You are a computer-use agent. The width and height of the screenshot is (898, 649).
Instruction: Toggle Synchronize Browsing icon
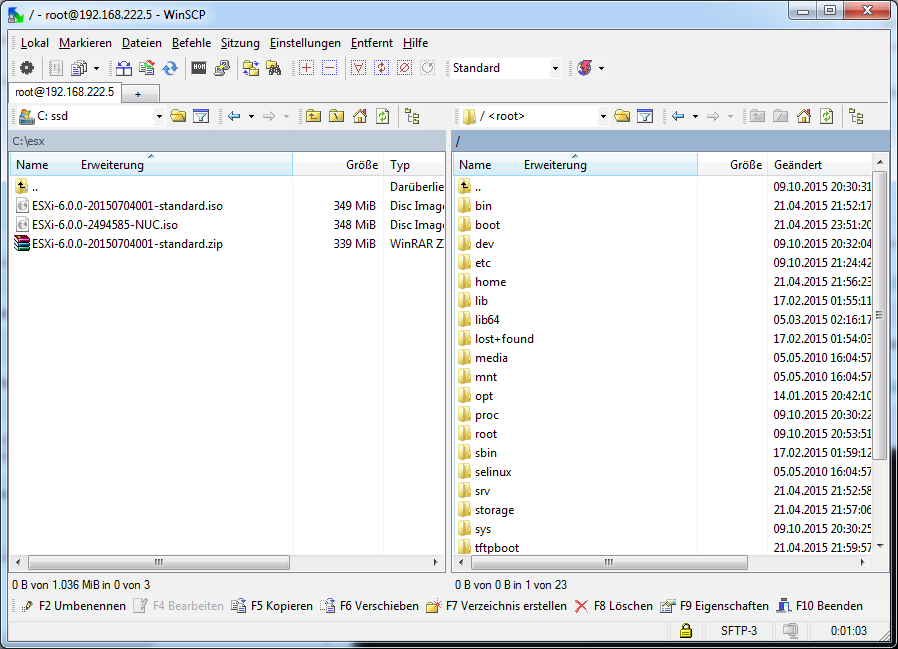(x=251, y=68)
